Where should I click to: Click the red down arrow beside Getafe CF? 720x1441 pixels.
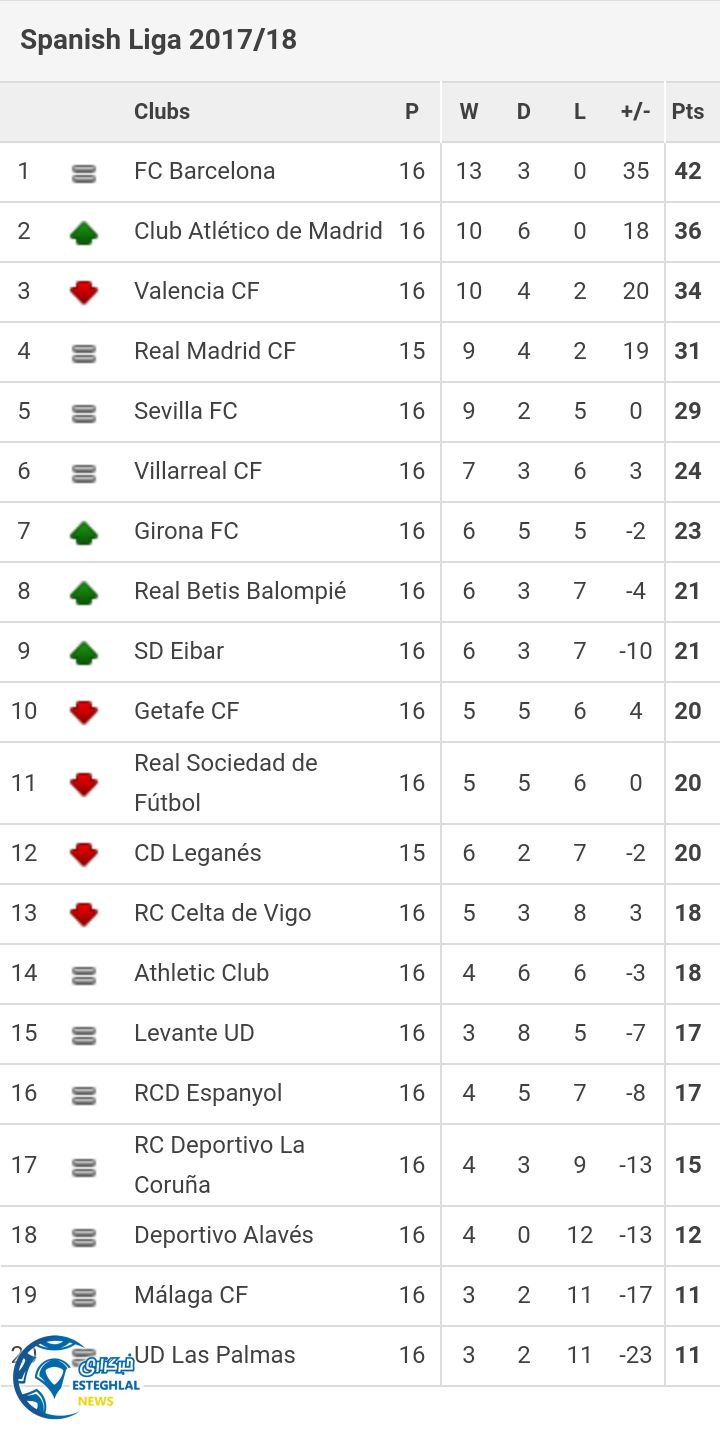pos(84,713)
